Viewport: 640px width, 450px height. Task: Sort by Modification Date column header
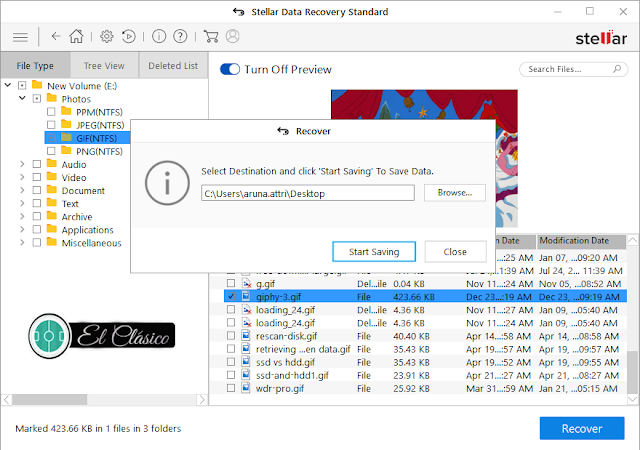pos(581,241)
